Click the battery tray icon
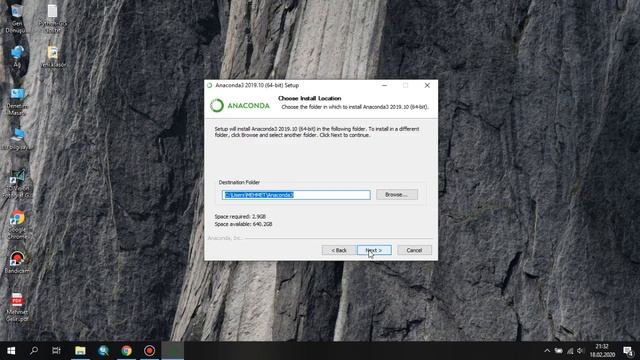 [558, 351]
